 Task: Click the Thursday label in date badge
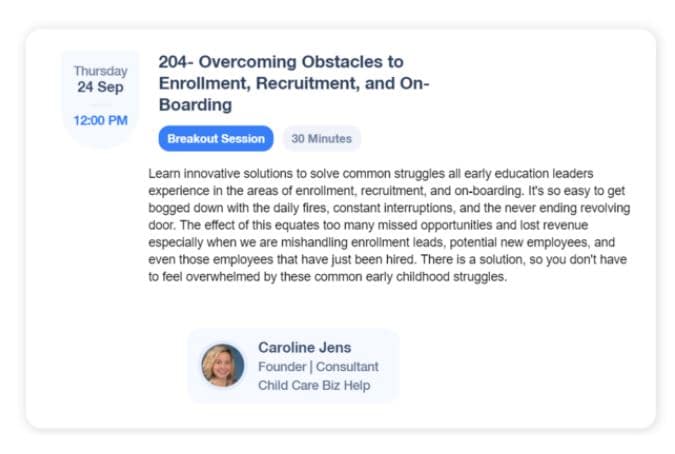[x=100, y=71]
